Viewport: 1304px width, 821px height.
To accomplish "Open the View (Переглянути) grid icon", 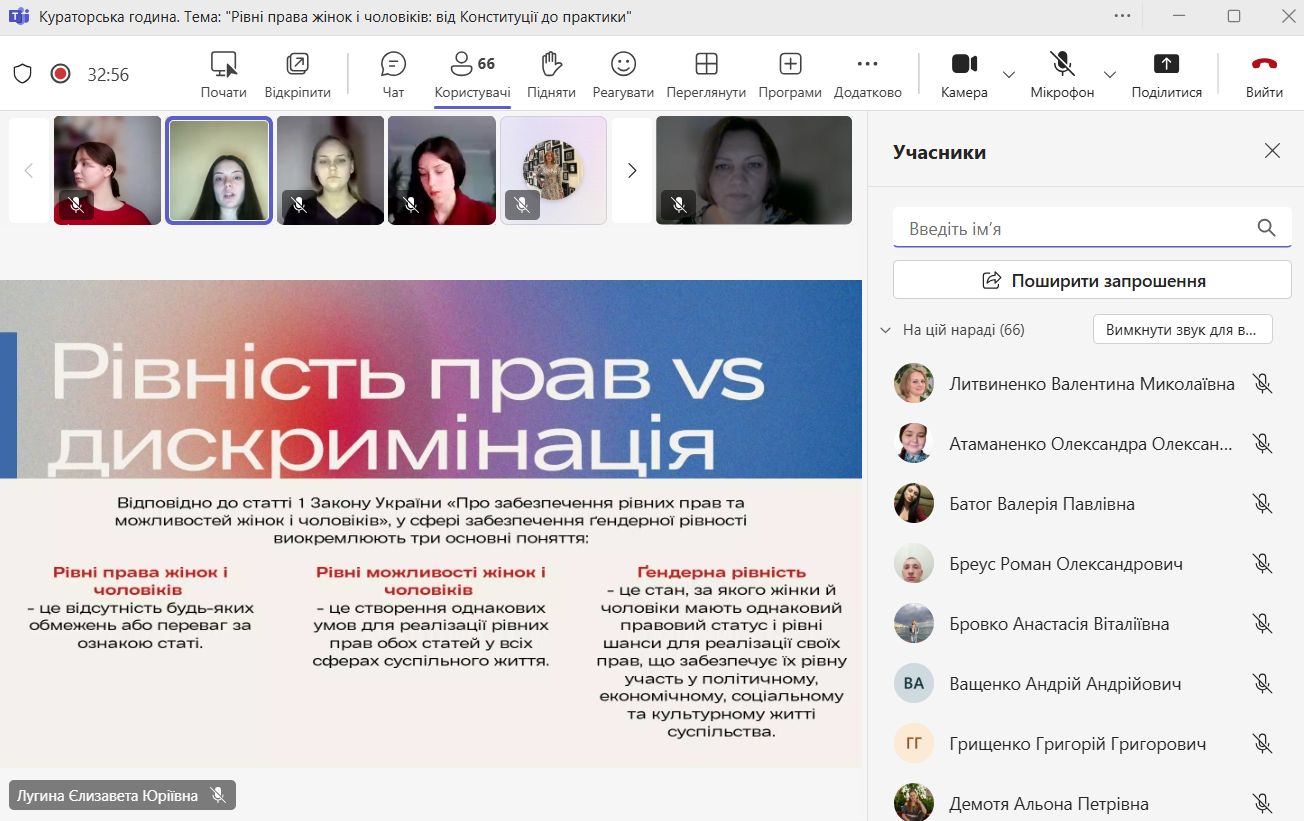I will pos(706,65).
